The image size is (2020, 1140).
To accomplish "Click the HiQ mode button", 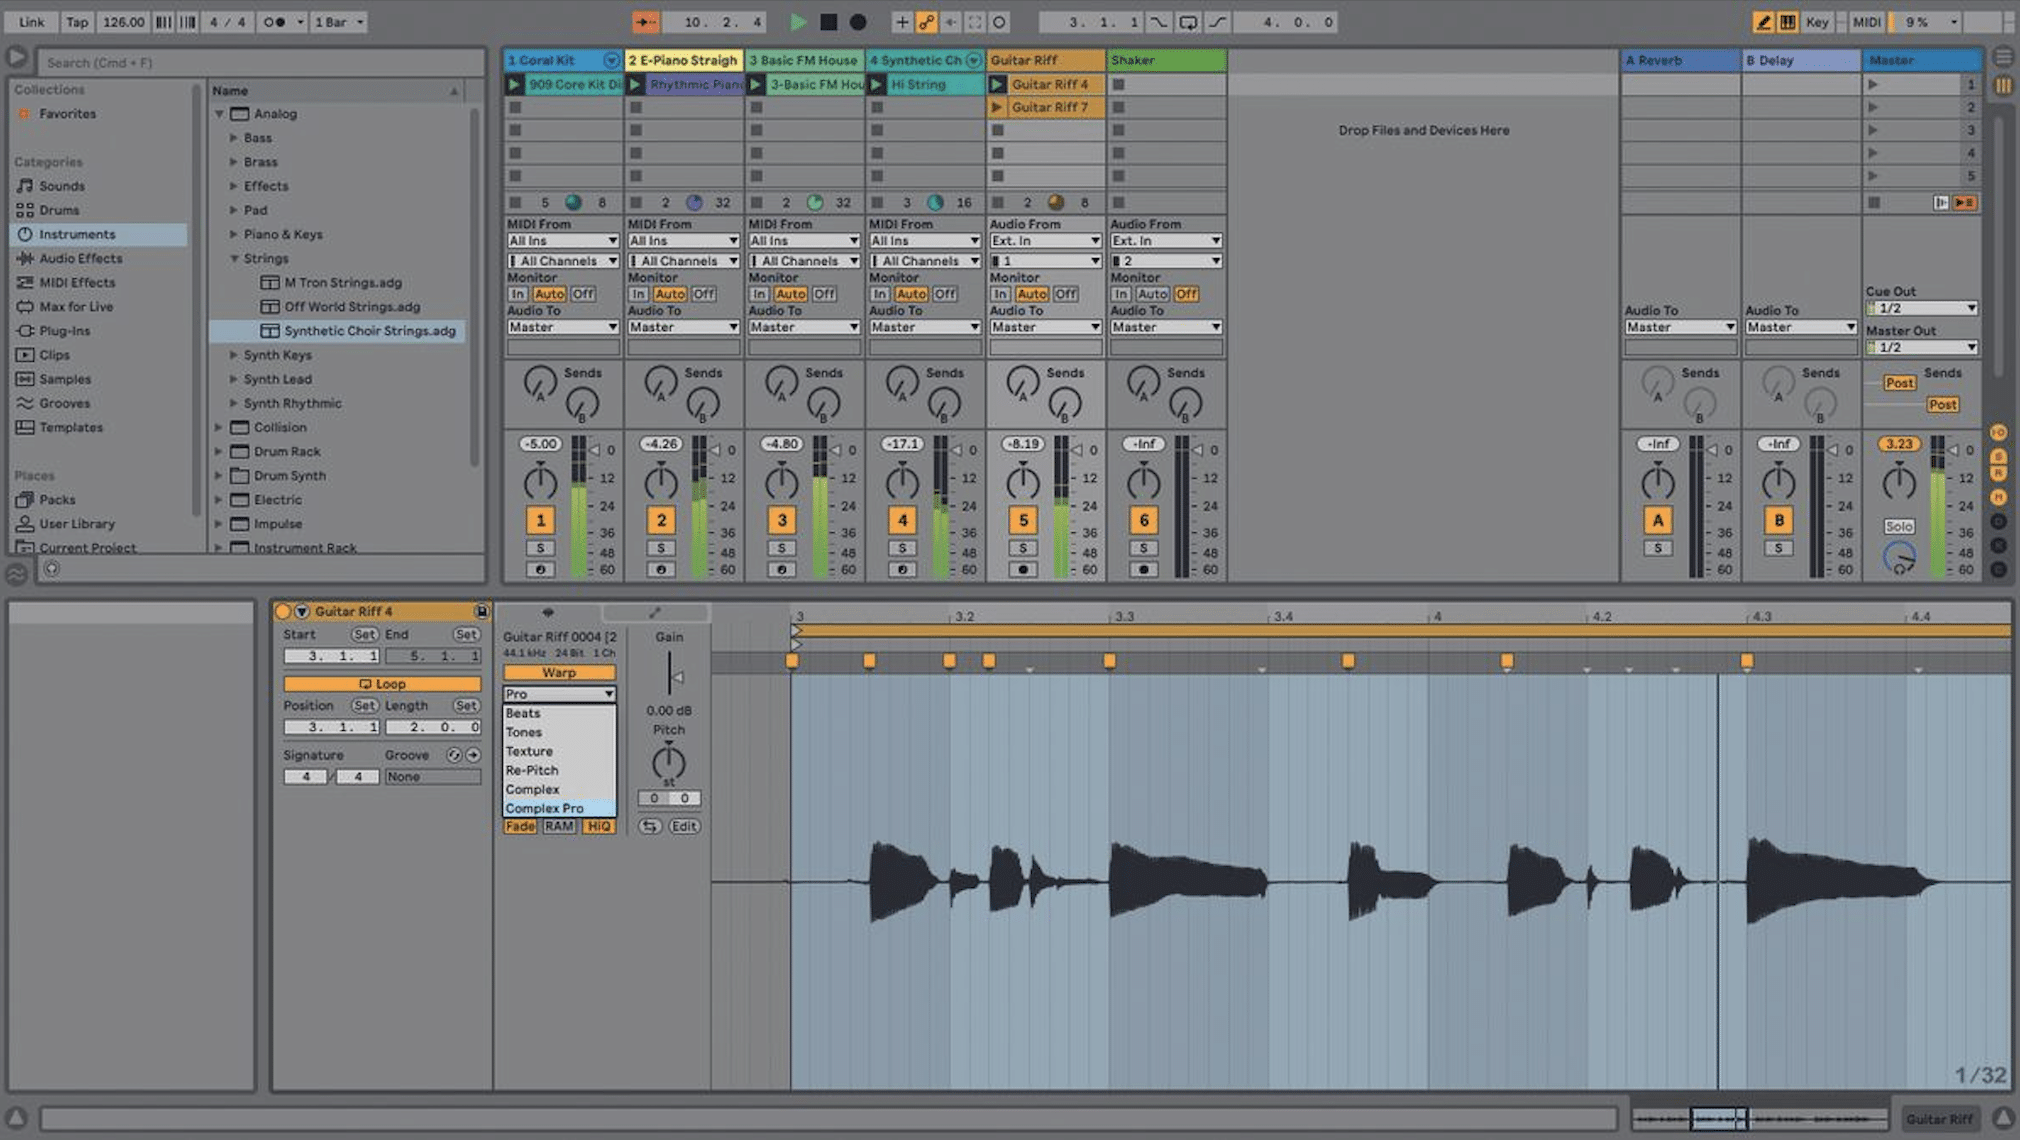I will coord(599,825).
